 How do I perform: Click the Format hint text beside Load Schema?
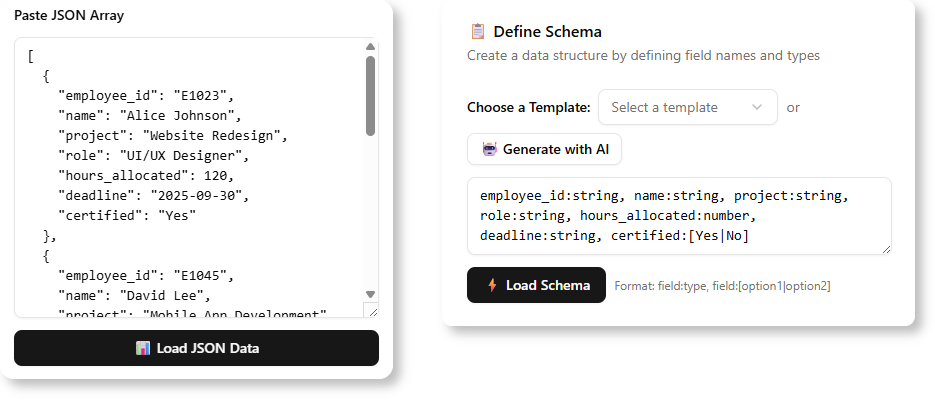click(722, 286)
